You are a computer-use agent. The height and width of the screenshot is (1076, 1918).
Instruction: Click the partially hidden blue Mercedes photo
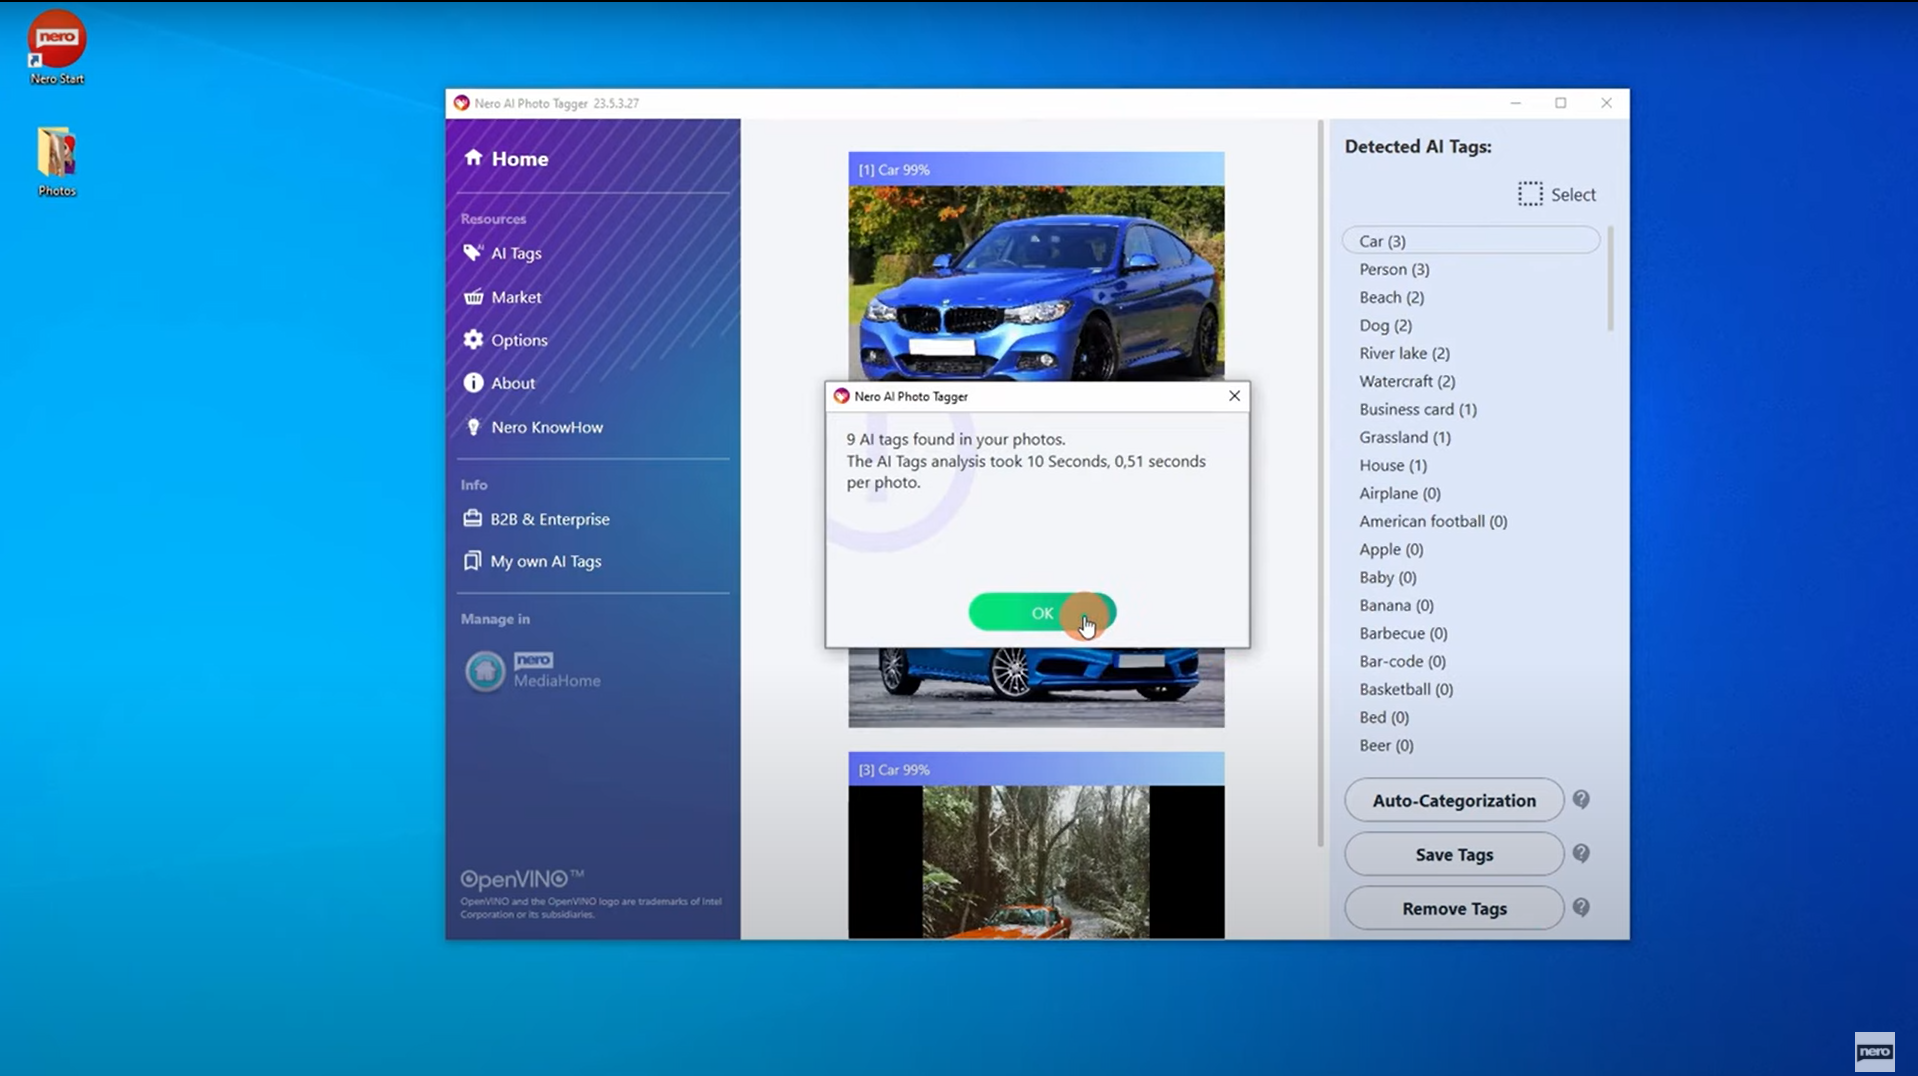(x=1036, y=687)
